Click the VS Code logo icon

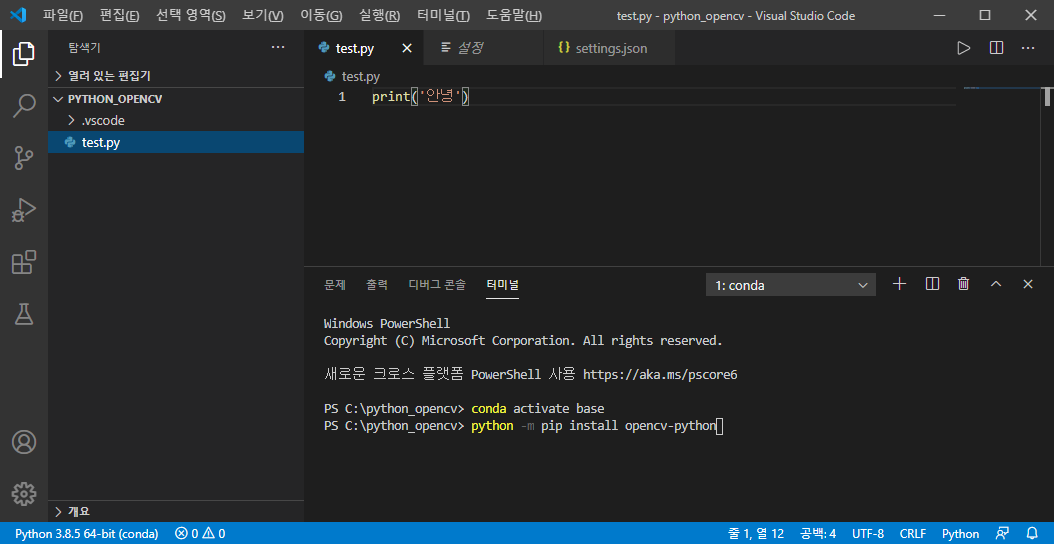pos(18,15)
